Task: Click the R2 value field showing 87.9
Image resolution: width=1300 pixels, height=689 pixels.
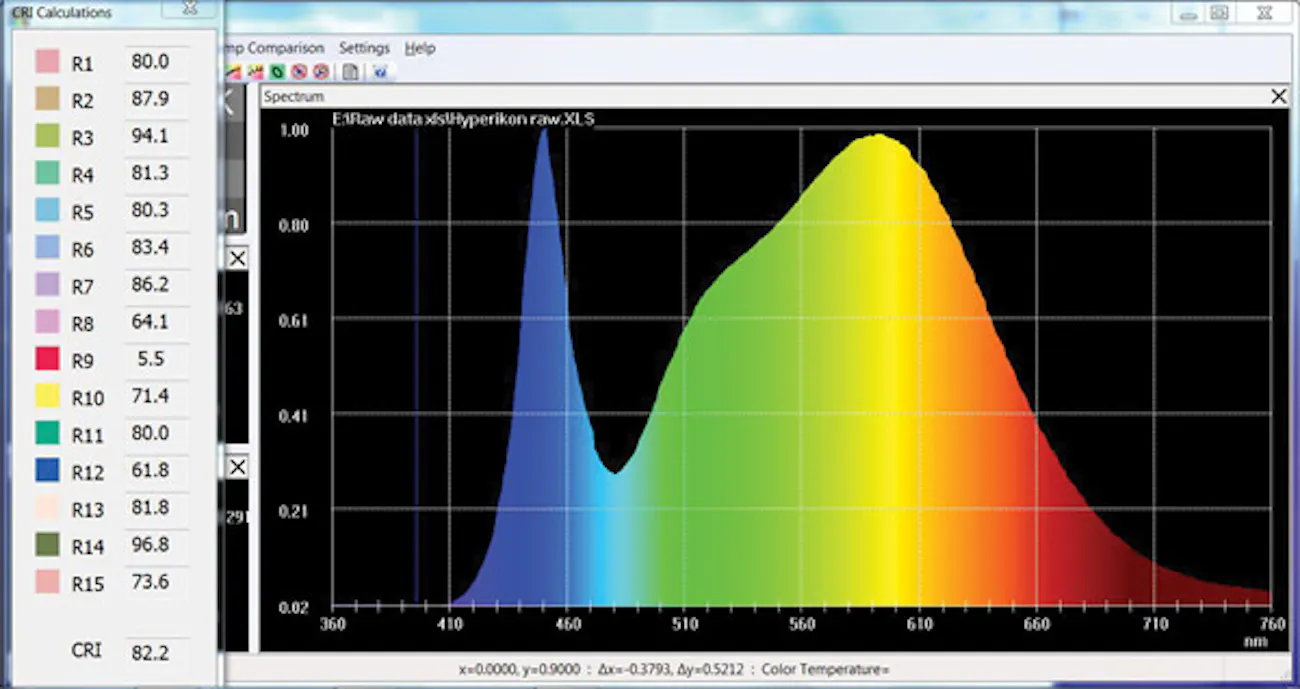Action: tap(156, 99)
